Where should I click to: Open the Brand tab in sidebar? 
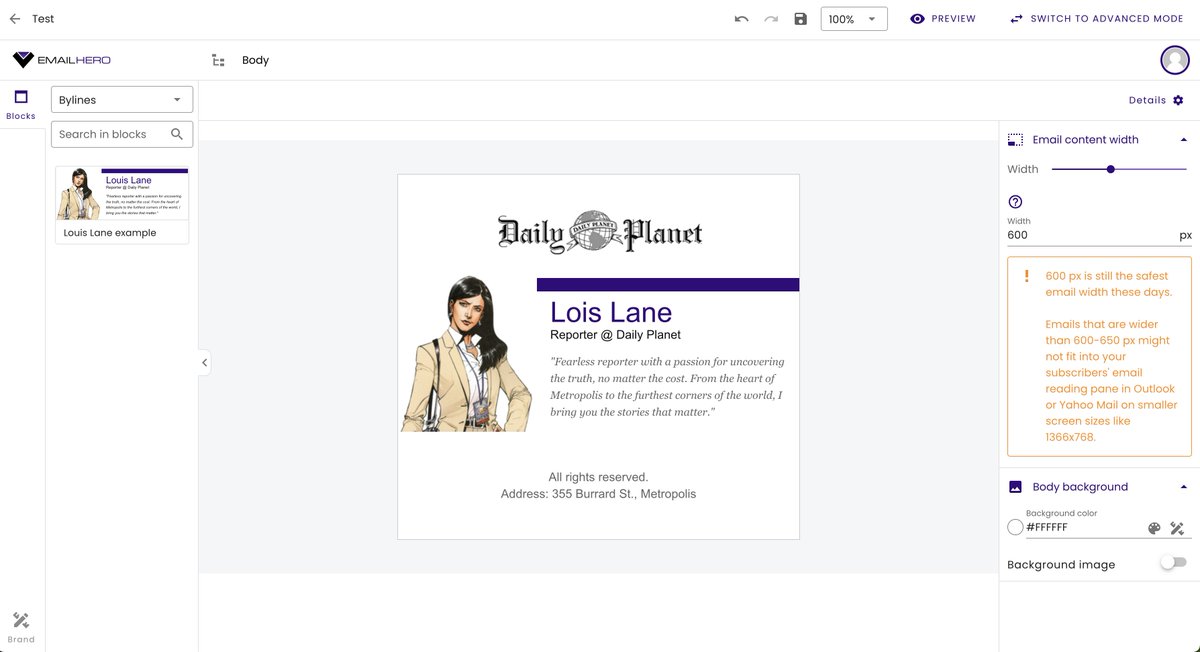tap(21, 627)
